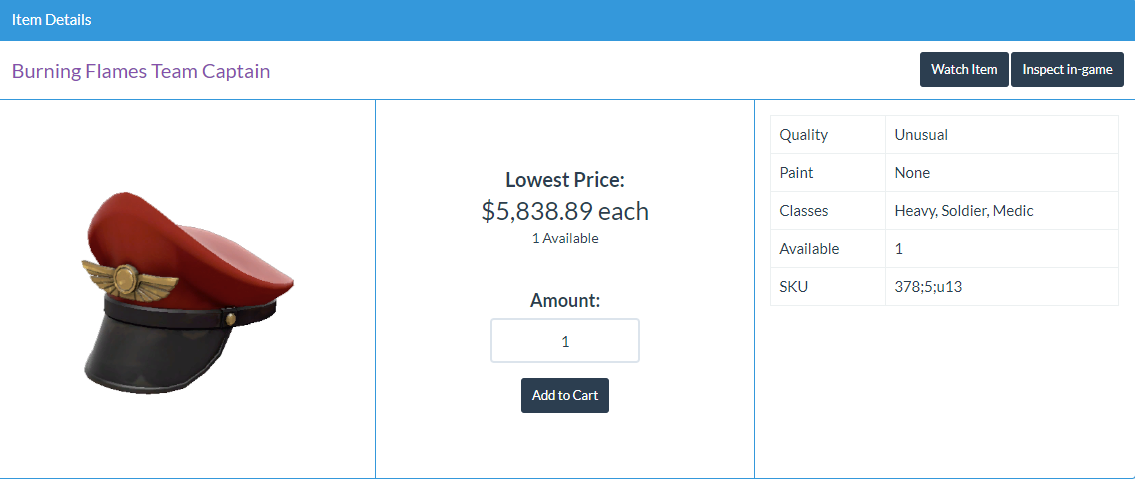Screen dimensions: 1135x479
Task: Click the Paint row label
Action: tap(796, 173)
